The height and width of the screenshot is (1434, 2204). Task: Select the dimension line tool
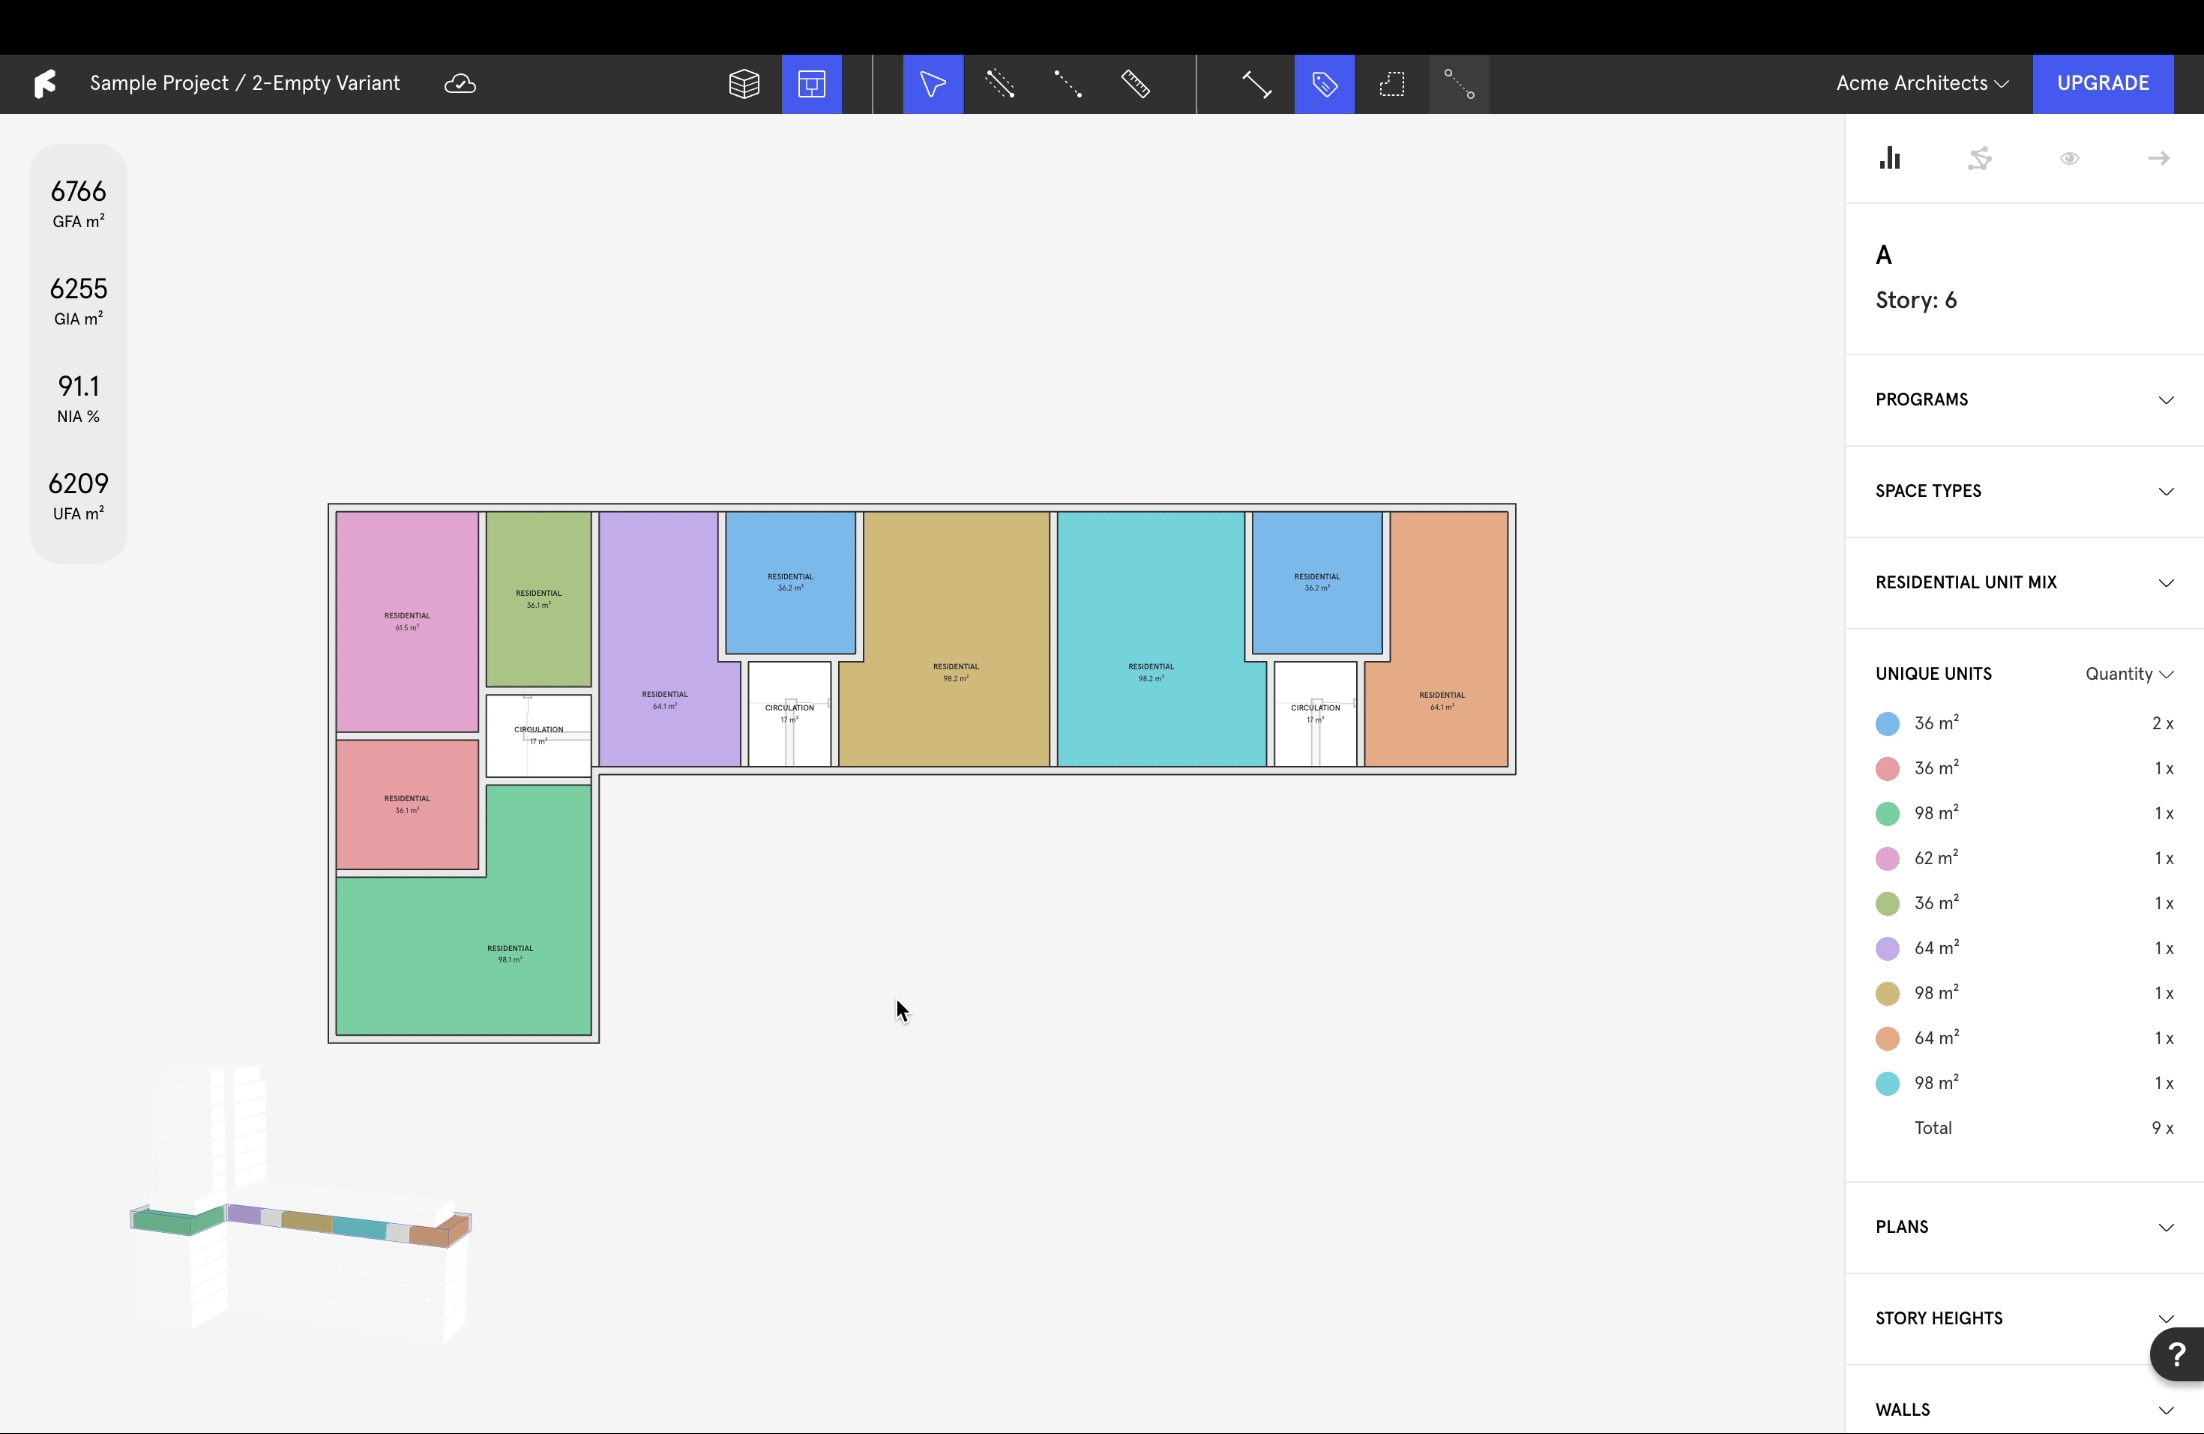tap(1256, 84)
